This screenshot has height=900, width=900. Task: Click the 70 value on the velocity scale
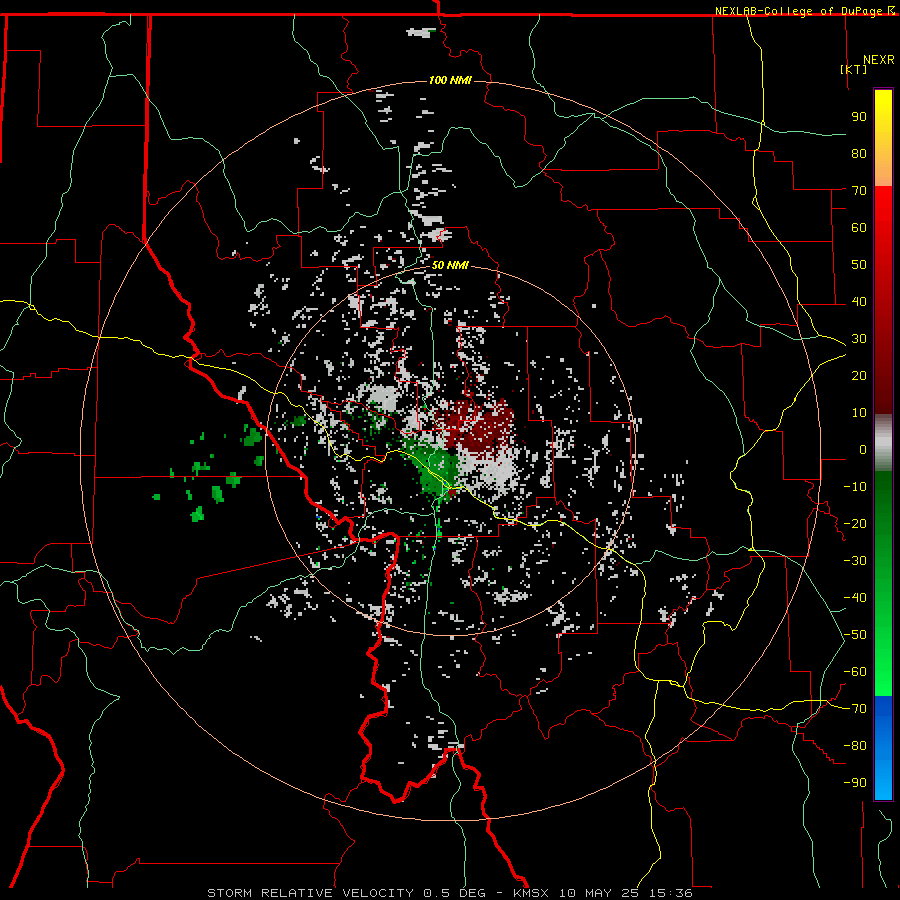(x=859, y=191)
